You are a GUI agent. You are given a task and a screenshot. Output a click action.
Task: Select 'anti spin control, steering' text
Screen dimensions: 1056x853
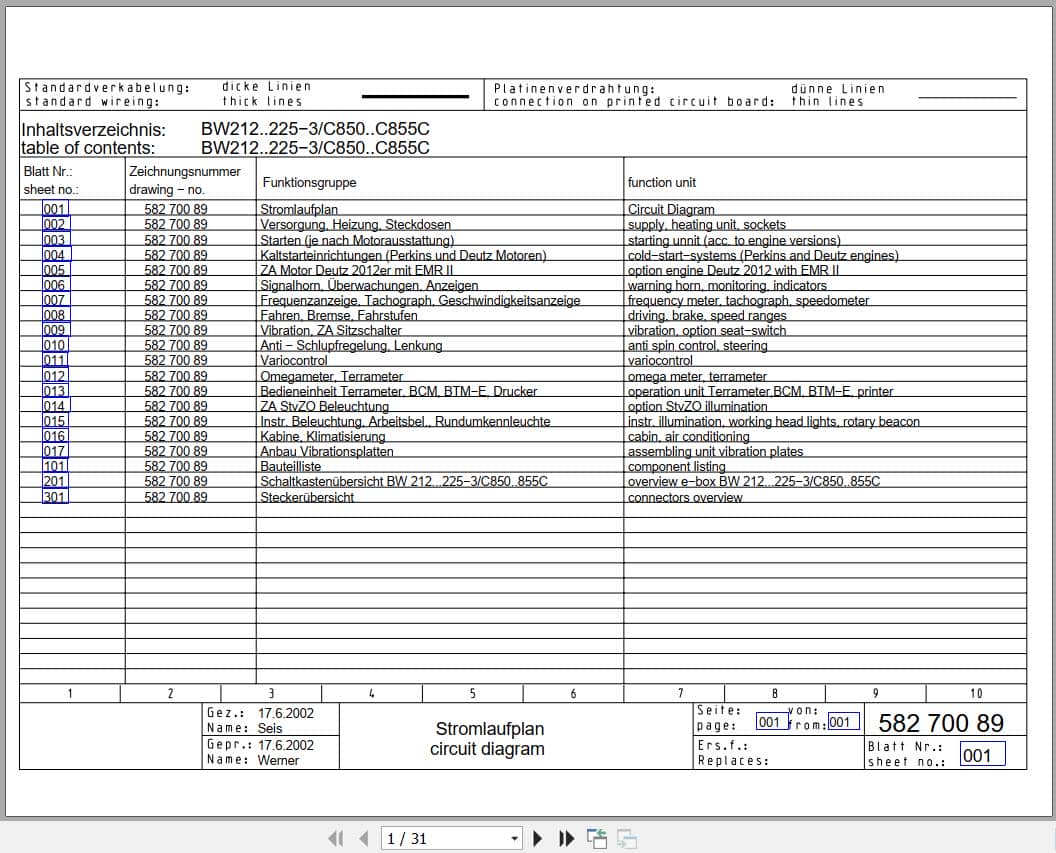[x=698, y=345]
